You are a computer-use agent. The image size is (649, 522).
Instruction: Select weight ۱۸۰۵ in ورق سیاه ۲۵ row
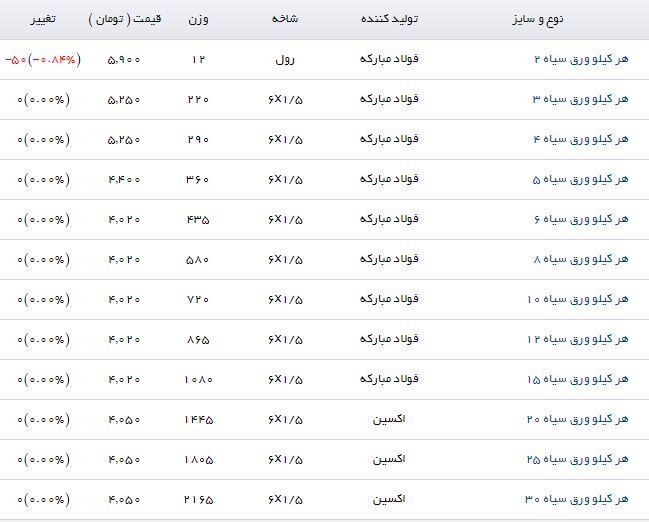pyautogui.click(x=198, y=460)
